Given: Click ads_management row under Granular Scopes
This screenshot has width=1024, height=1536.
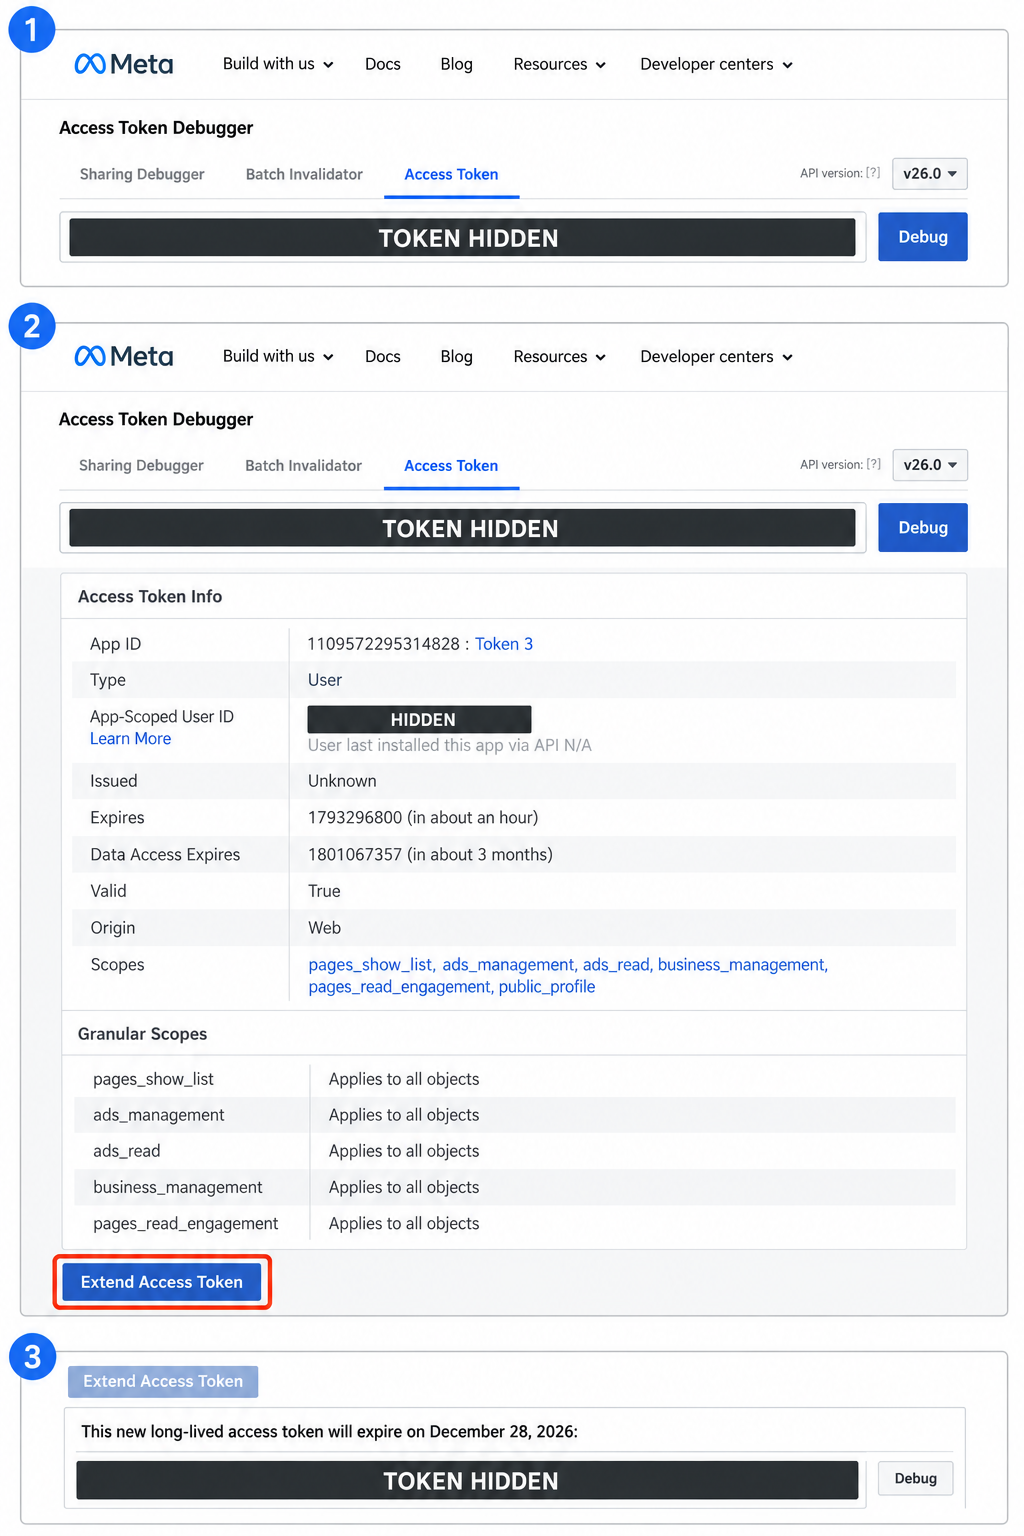Looking at the screenshot, I should [x=514, y=1115].
